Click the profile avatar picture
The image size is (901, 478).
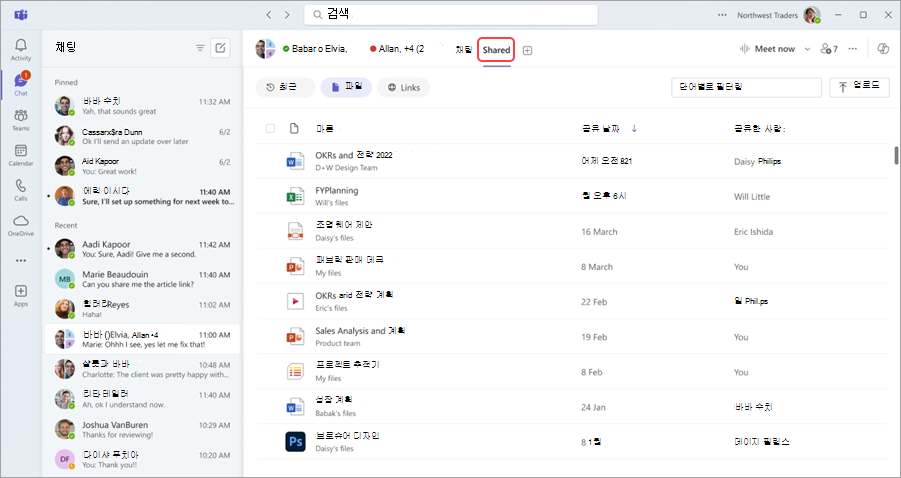812,15
